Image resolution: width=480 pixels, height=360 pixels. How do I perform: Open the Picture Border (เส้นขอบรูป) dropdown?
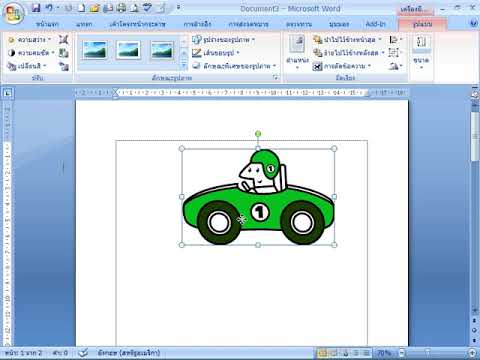[x=215, y=53]
